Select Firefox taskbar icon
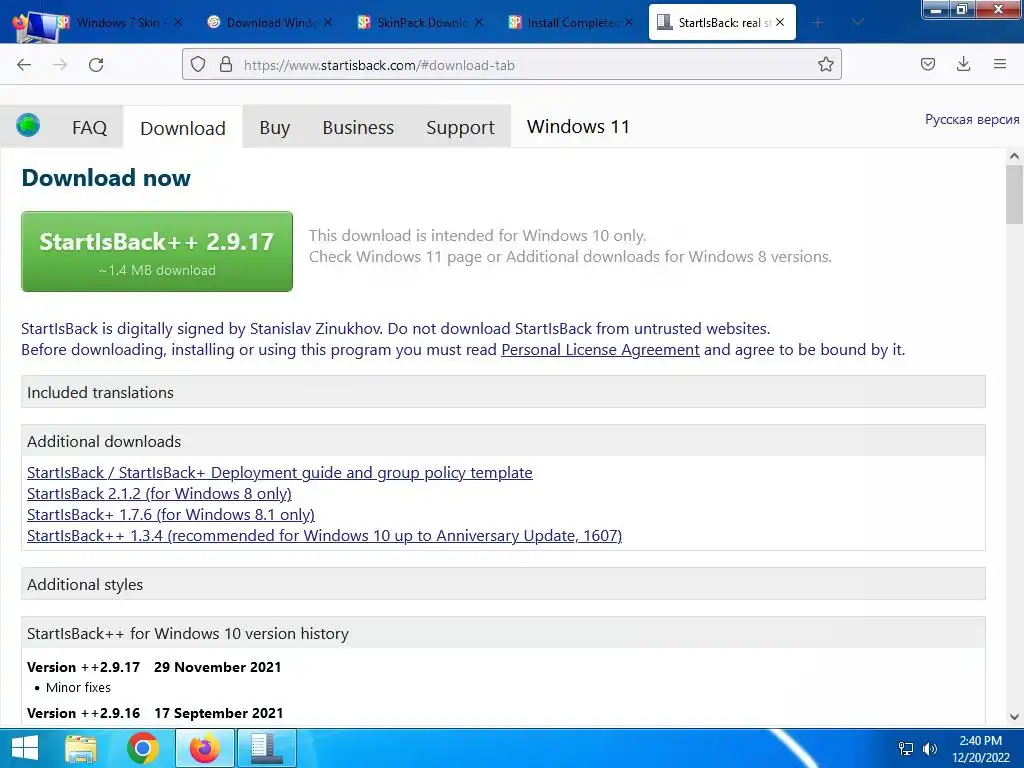1024x768 pixels. click(205, 748)
